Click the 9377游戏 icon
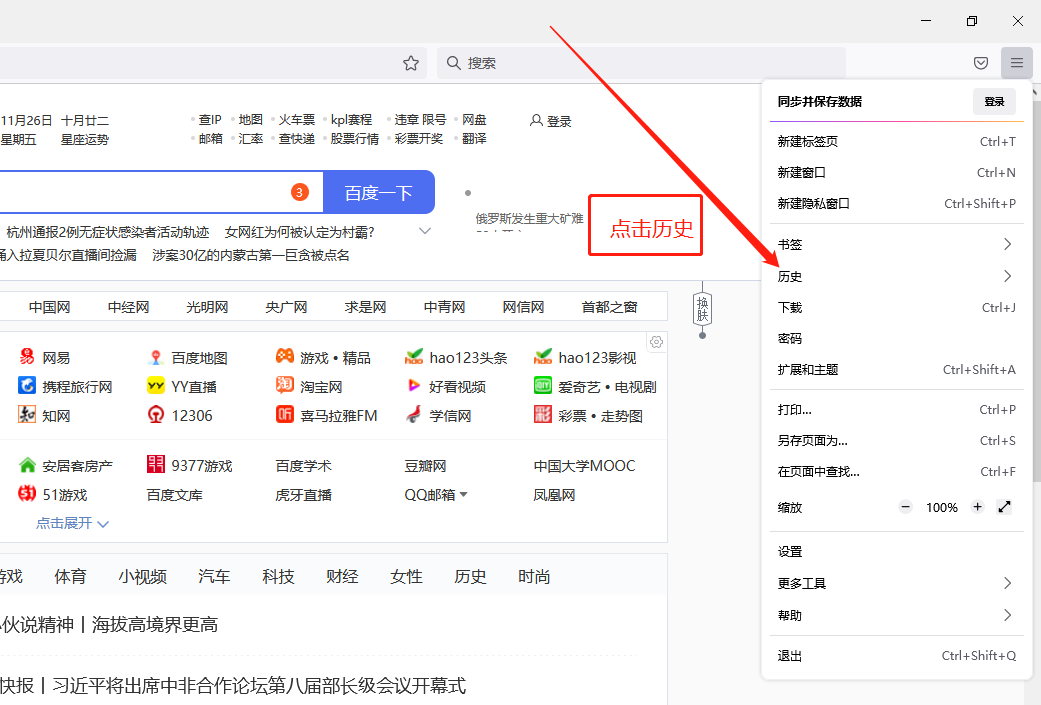The image size is (1041, 705). point(155,464)
